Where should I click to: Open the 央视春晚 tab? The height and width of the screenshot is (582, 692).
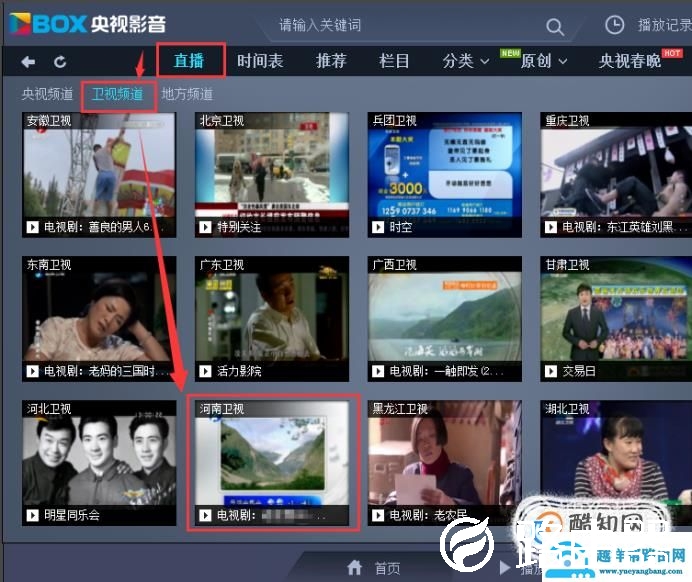point(630,61)
